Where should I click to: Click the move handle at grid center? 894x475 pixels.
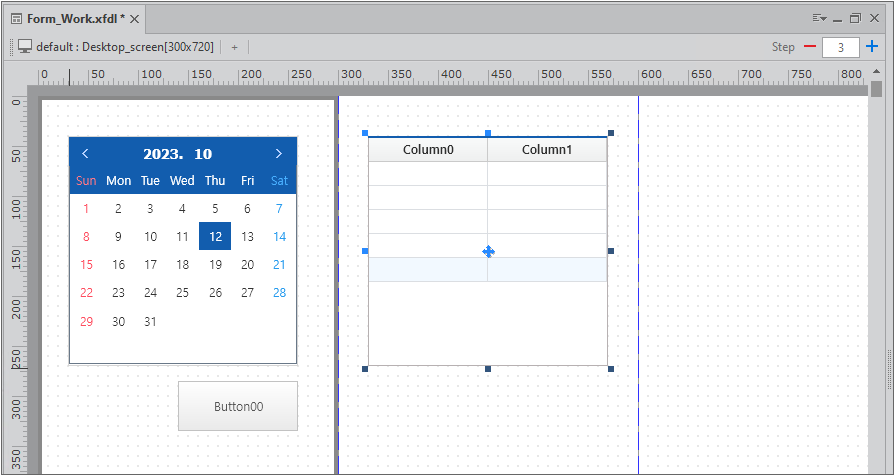pyautogui.click(x=488, y=251)
